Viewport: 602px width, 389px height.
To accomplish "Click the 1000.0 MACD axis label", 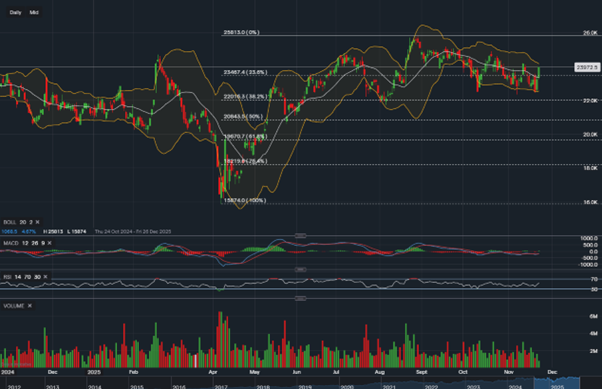I will (x=589, y=238).
